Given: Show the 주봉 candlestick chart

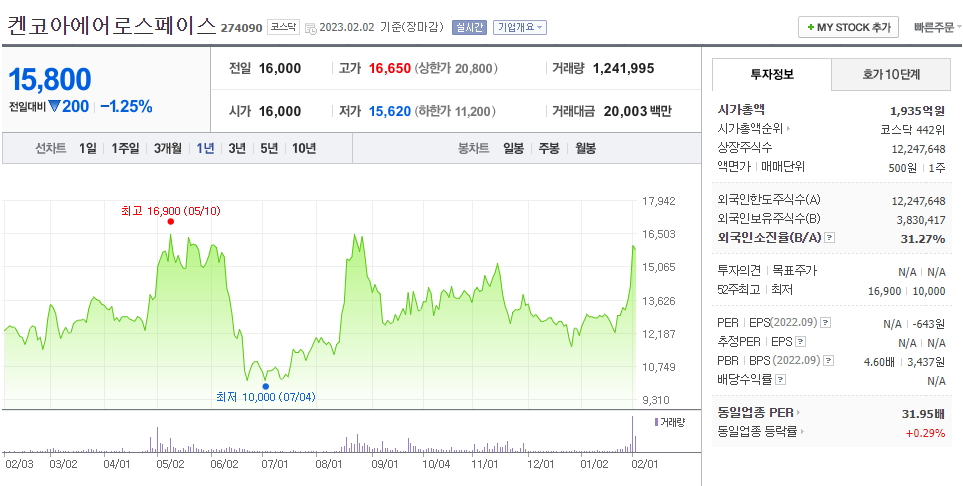Looking at the screenshot, I should (x=549, y=148).
